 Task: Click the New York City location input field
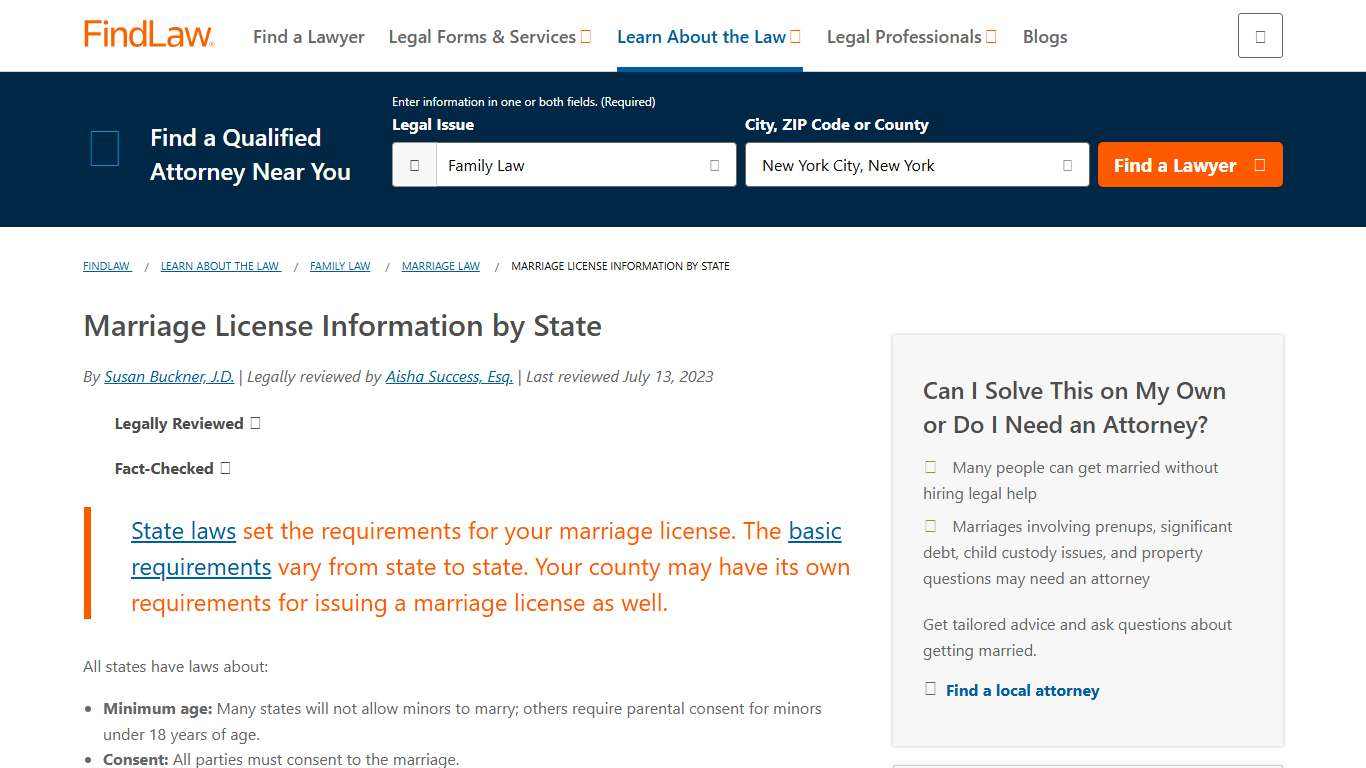coord(900,165)
